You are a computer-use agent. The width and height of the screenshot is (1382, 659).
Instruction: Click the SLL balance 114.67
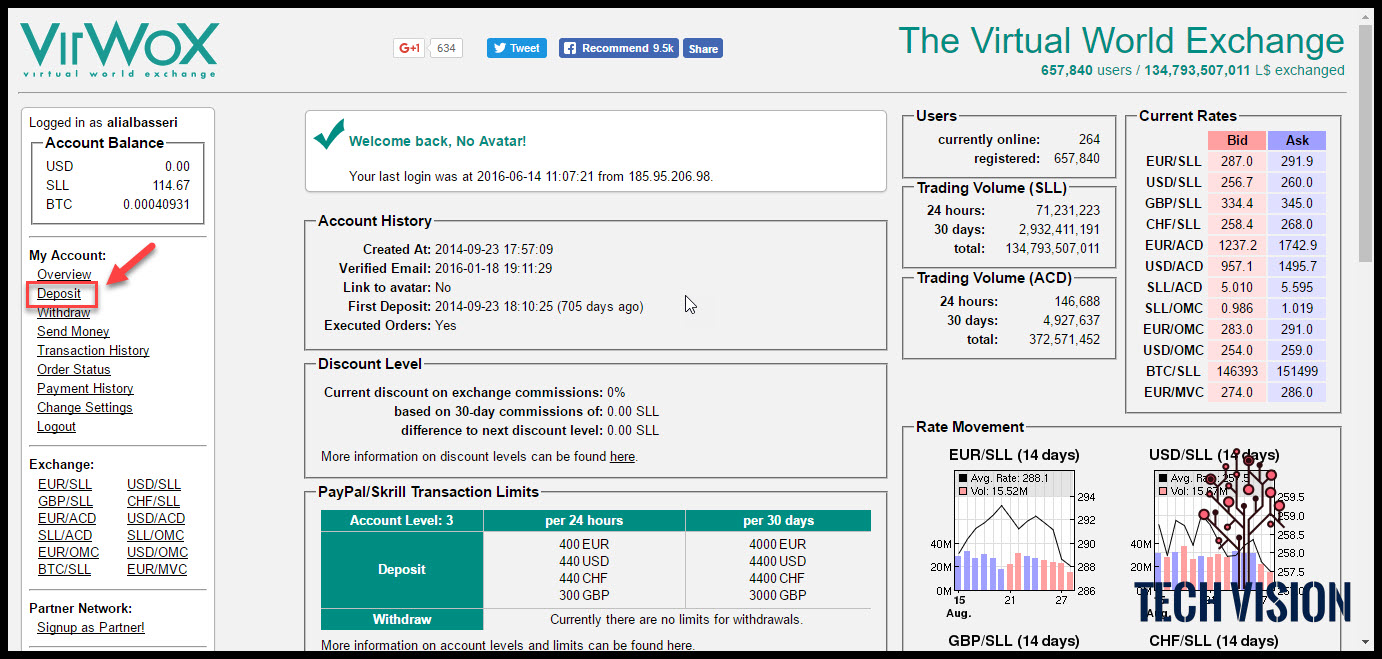point(172,185)
